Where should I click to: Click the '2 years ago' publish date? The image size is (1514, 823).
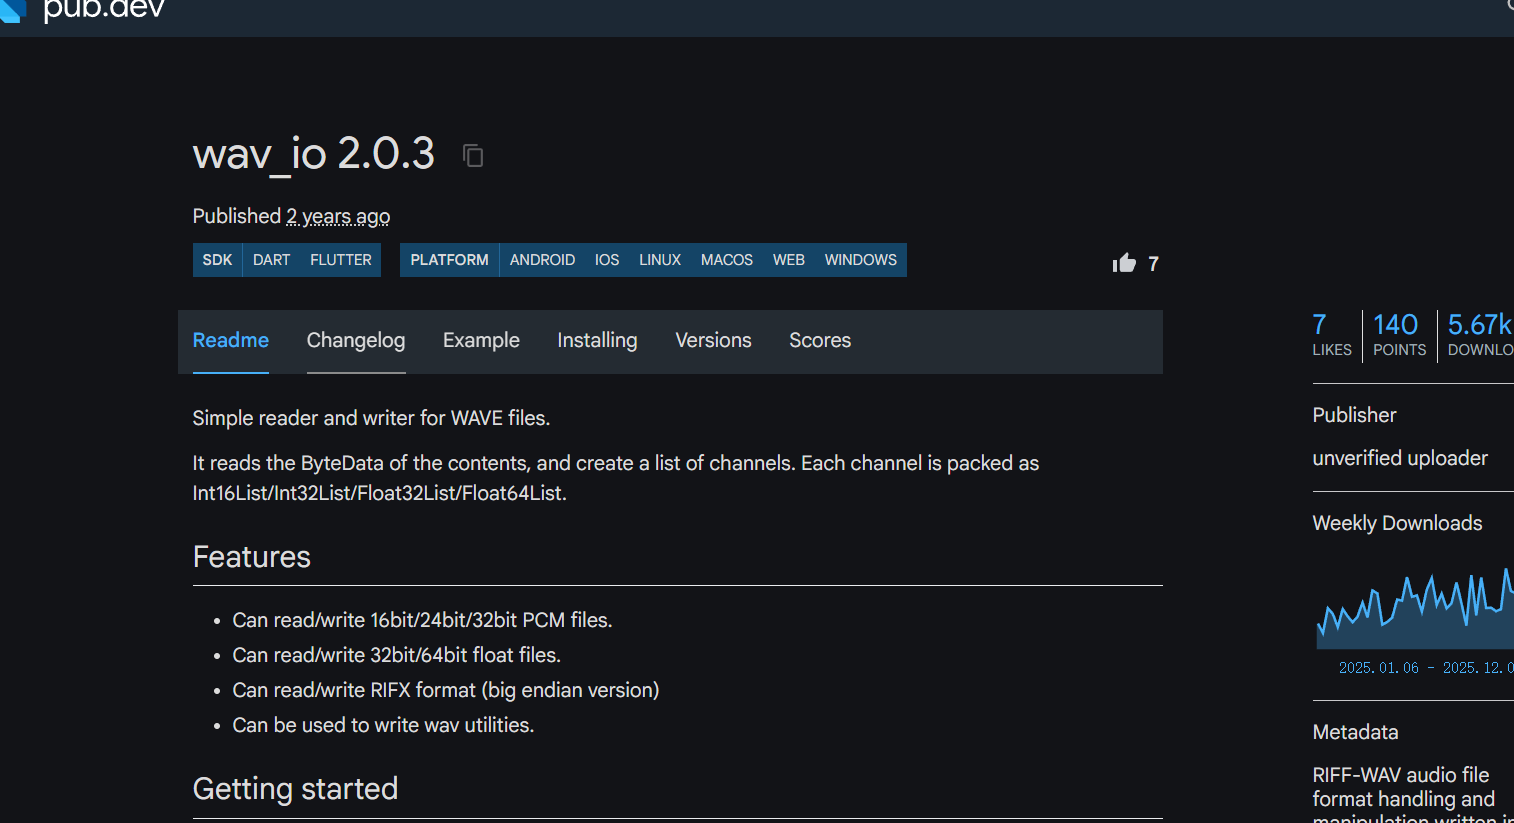[x=338, y=216]
